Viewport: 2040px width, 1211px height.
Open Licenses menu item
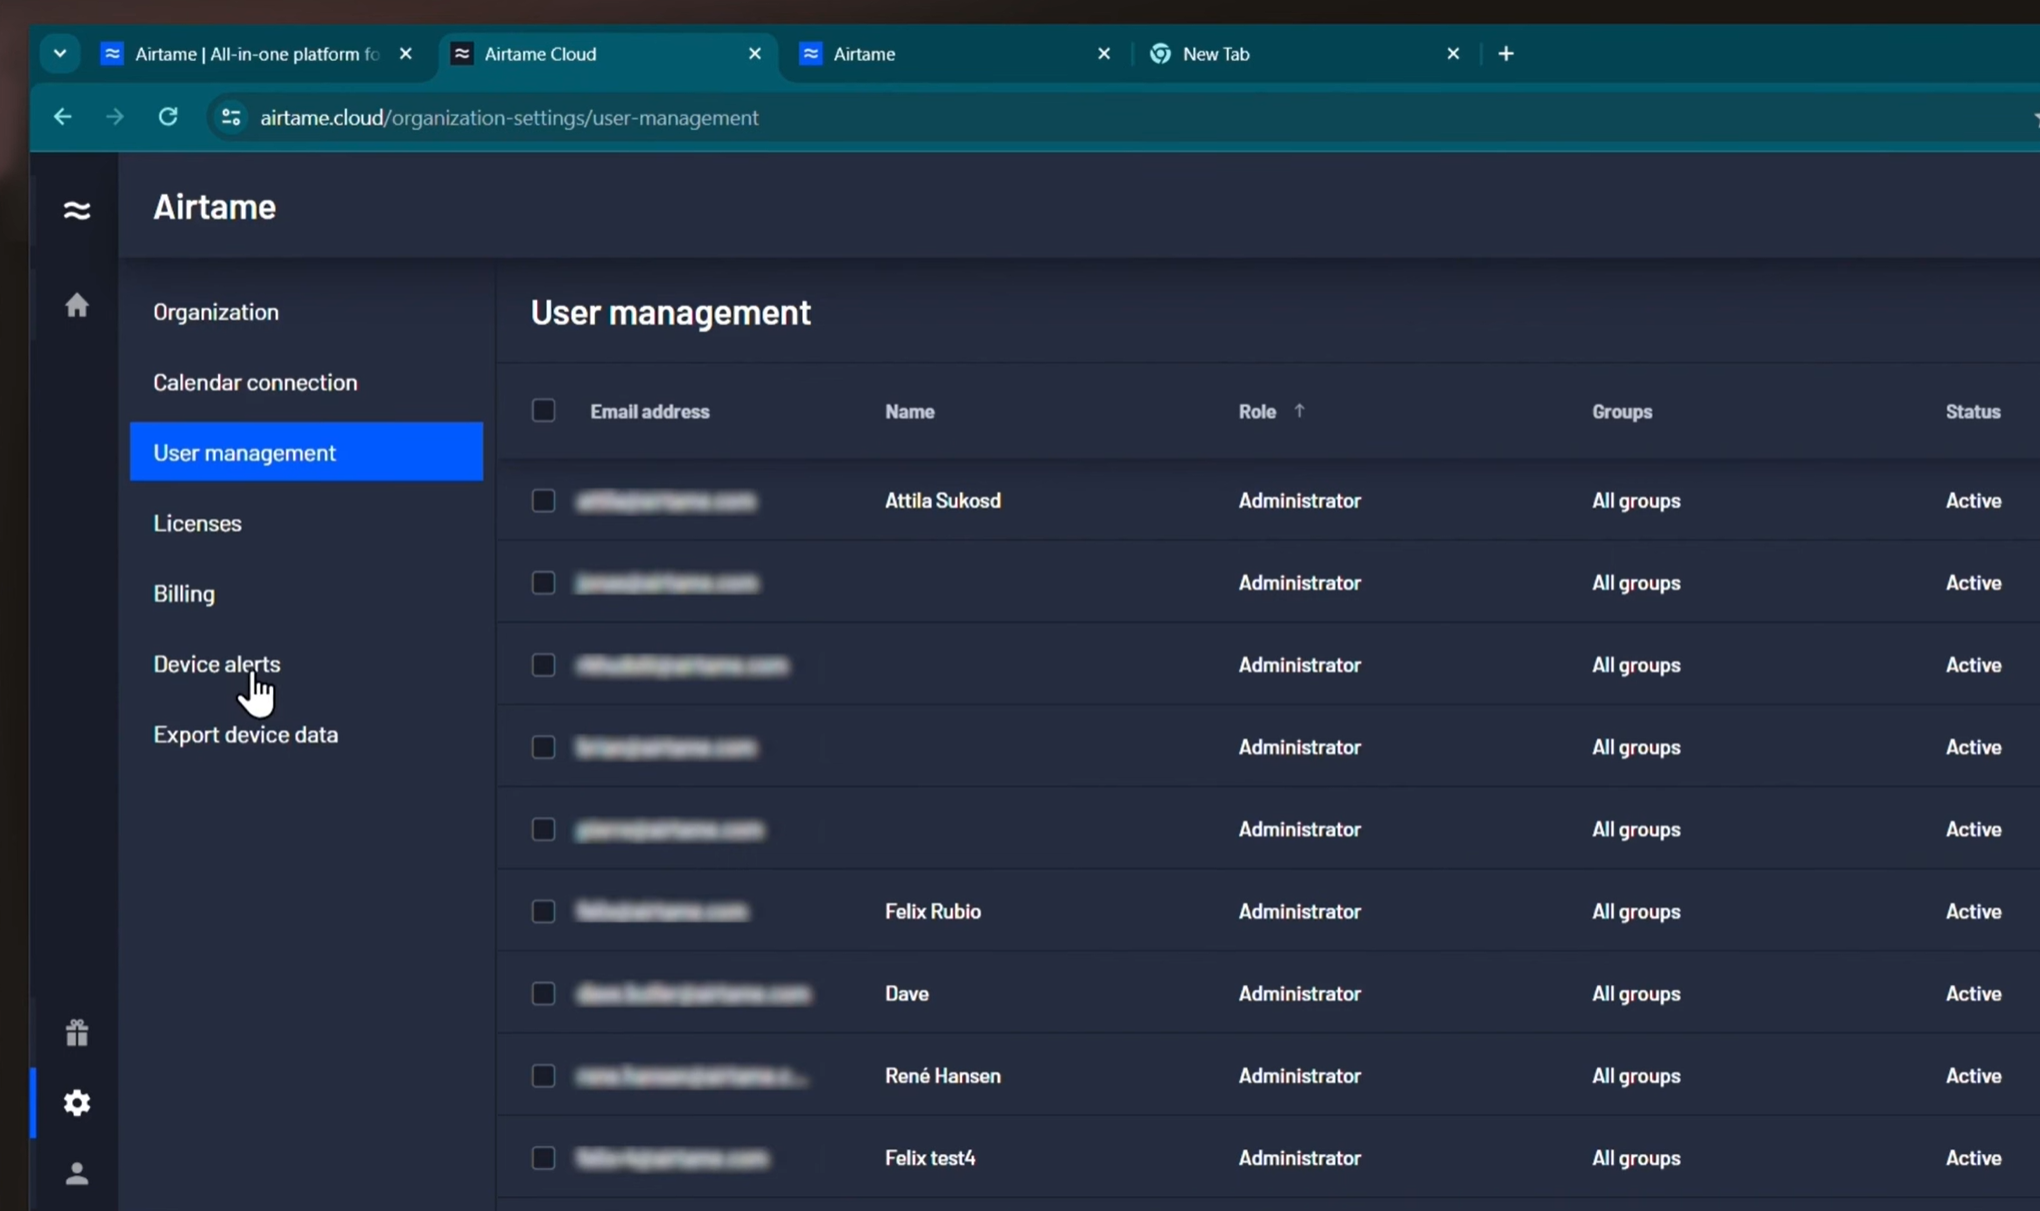(306, 523)
